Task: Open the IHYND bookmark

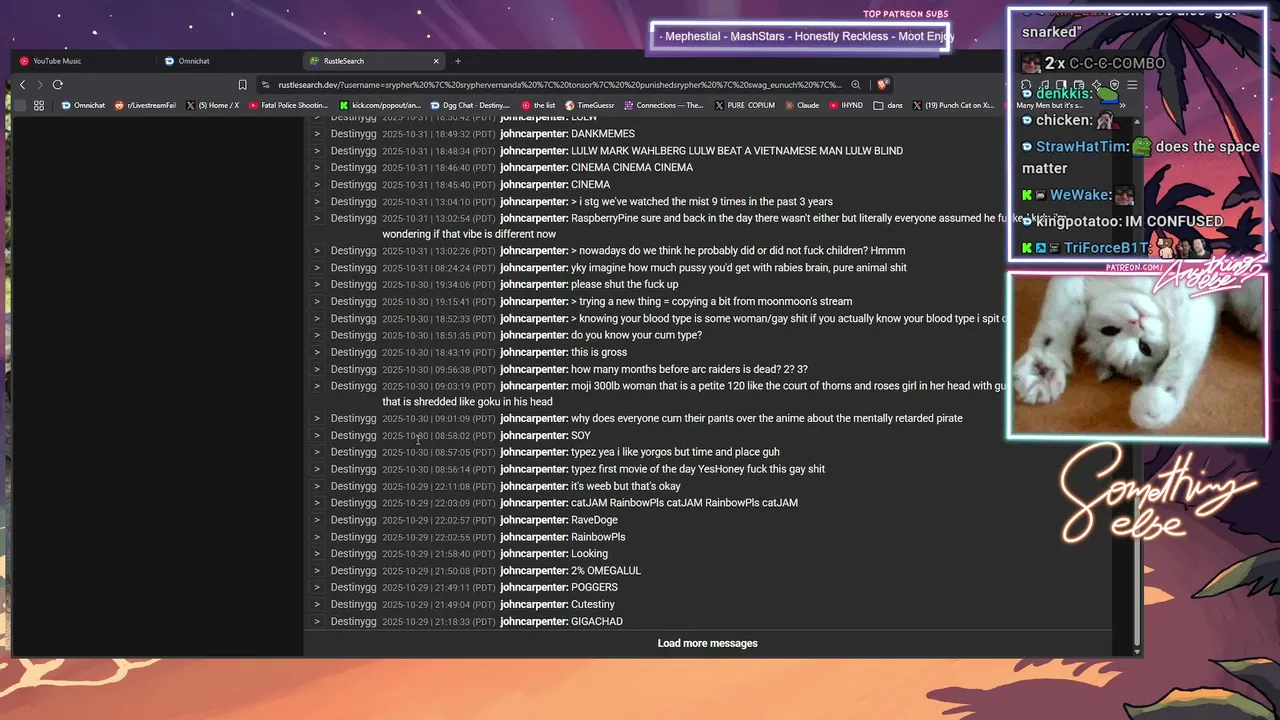Action: pyautogui.click(x=845, y=105)
